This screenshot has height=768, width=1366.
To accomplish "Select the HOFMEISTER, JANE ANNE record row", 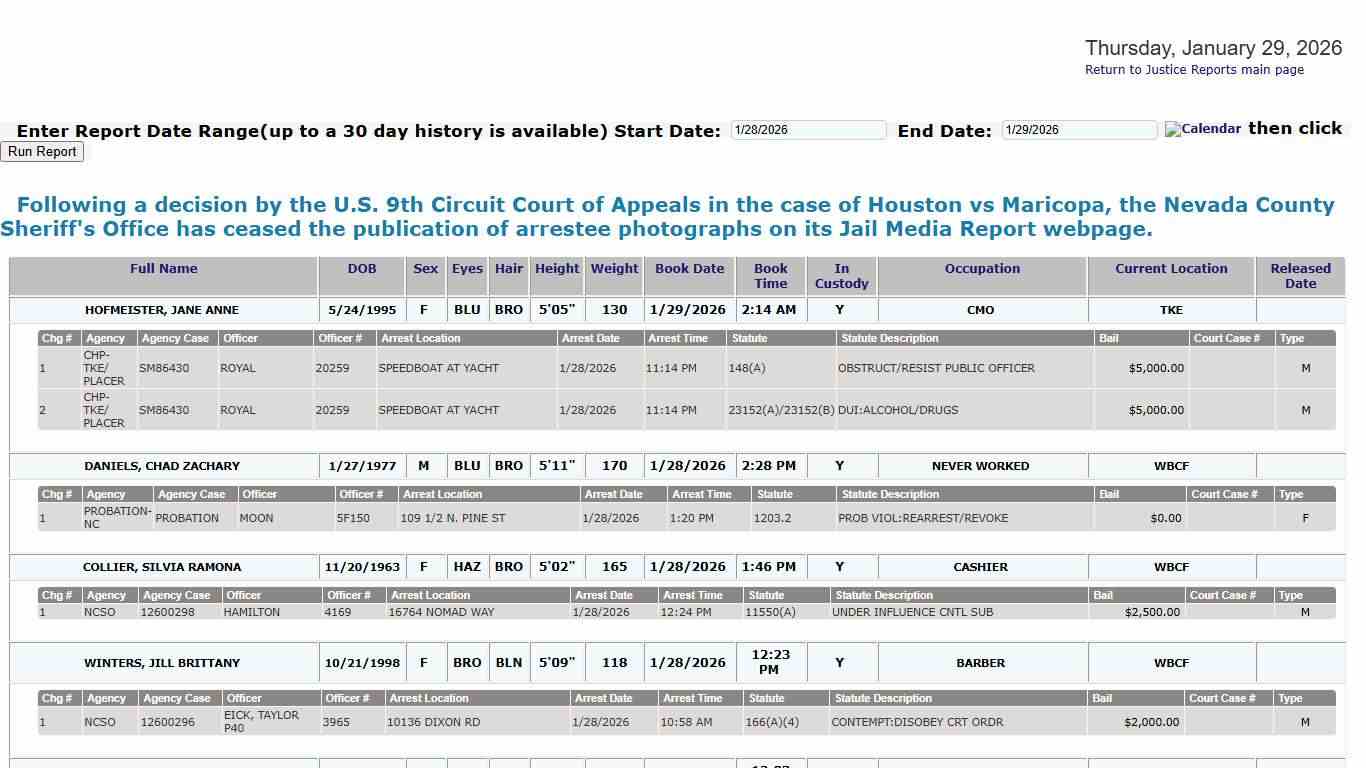I will tap(163, 310).
